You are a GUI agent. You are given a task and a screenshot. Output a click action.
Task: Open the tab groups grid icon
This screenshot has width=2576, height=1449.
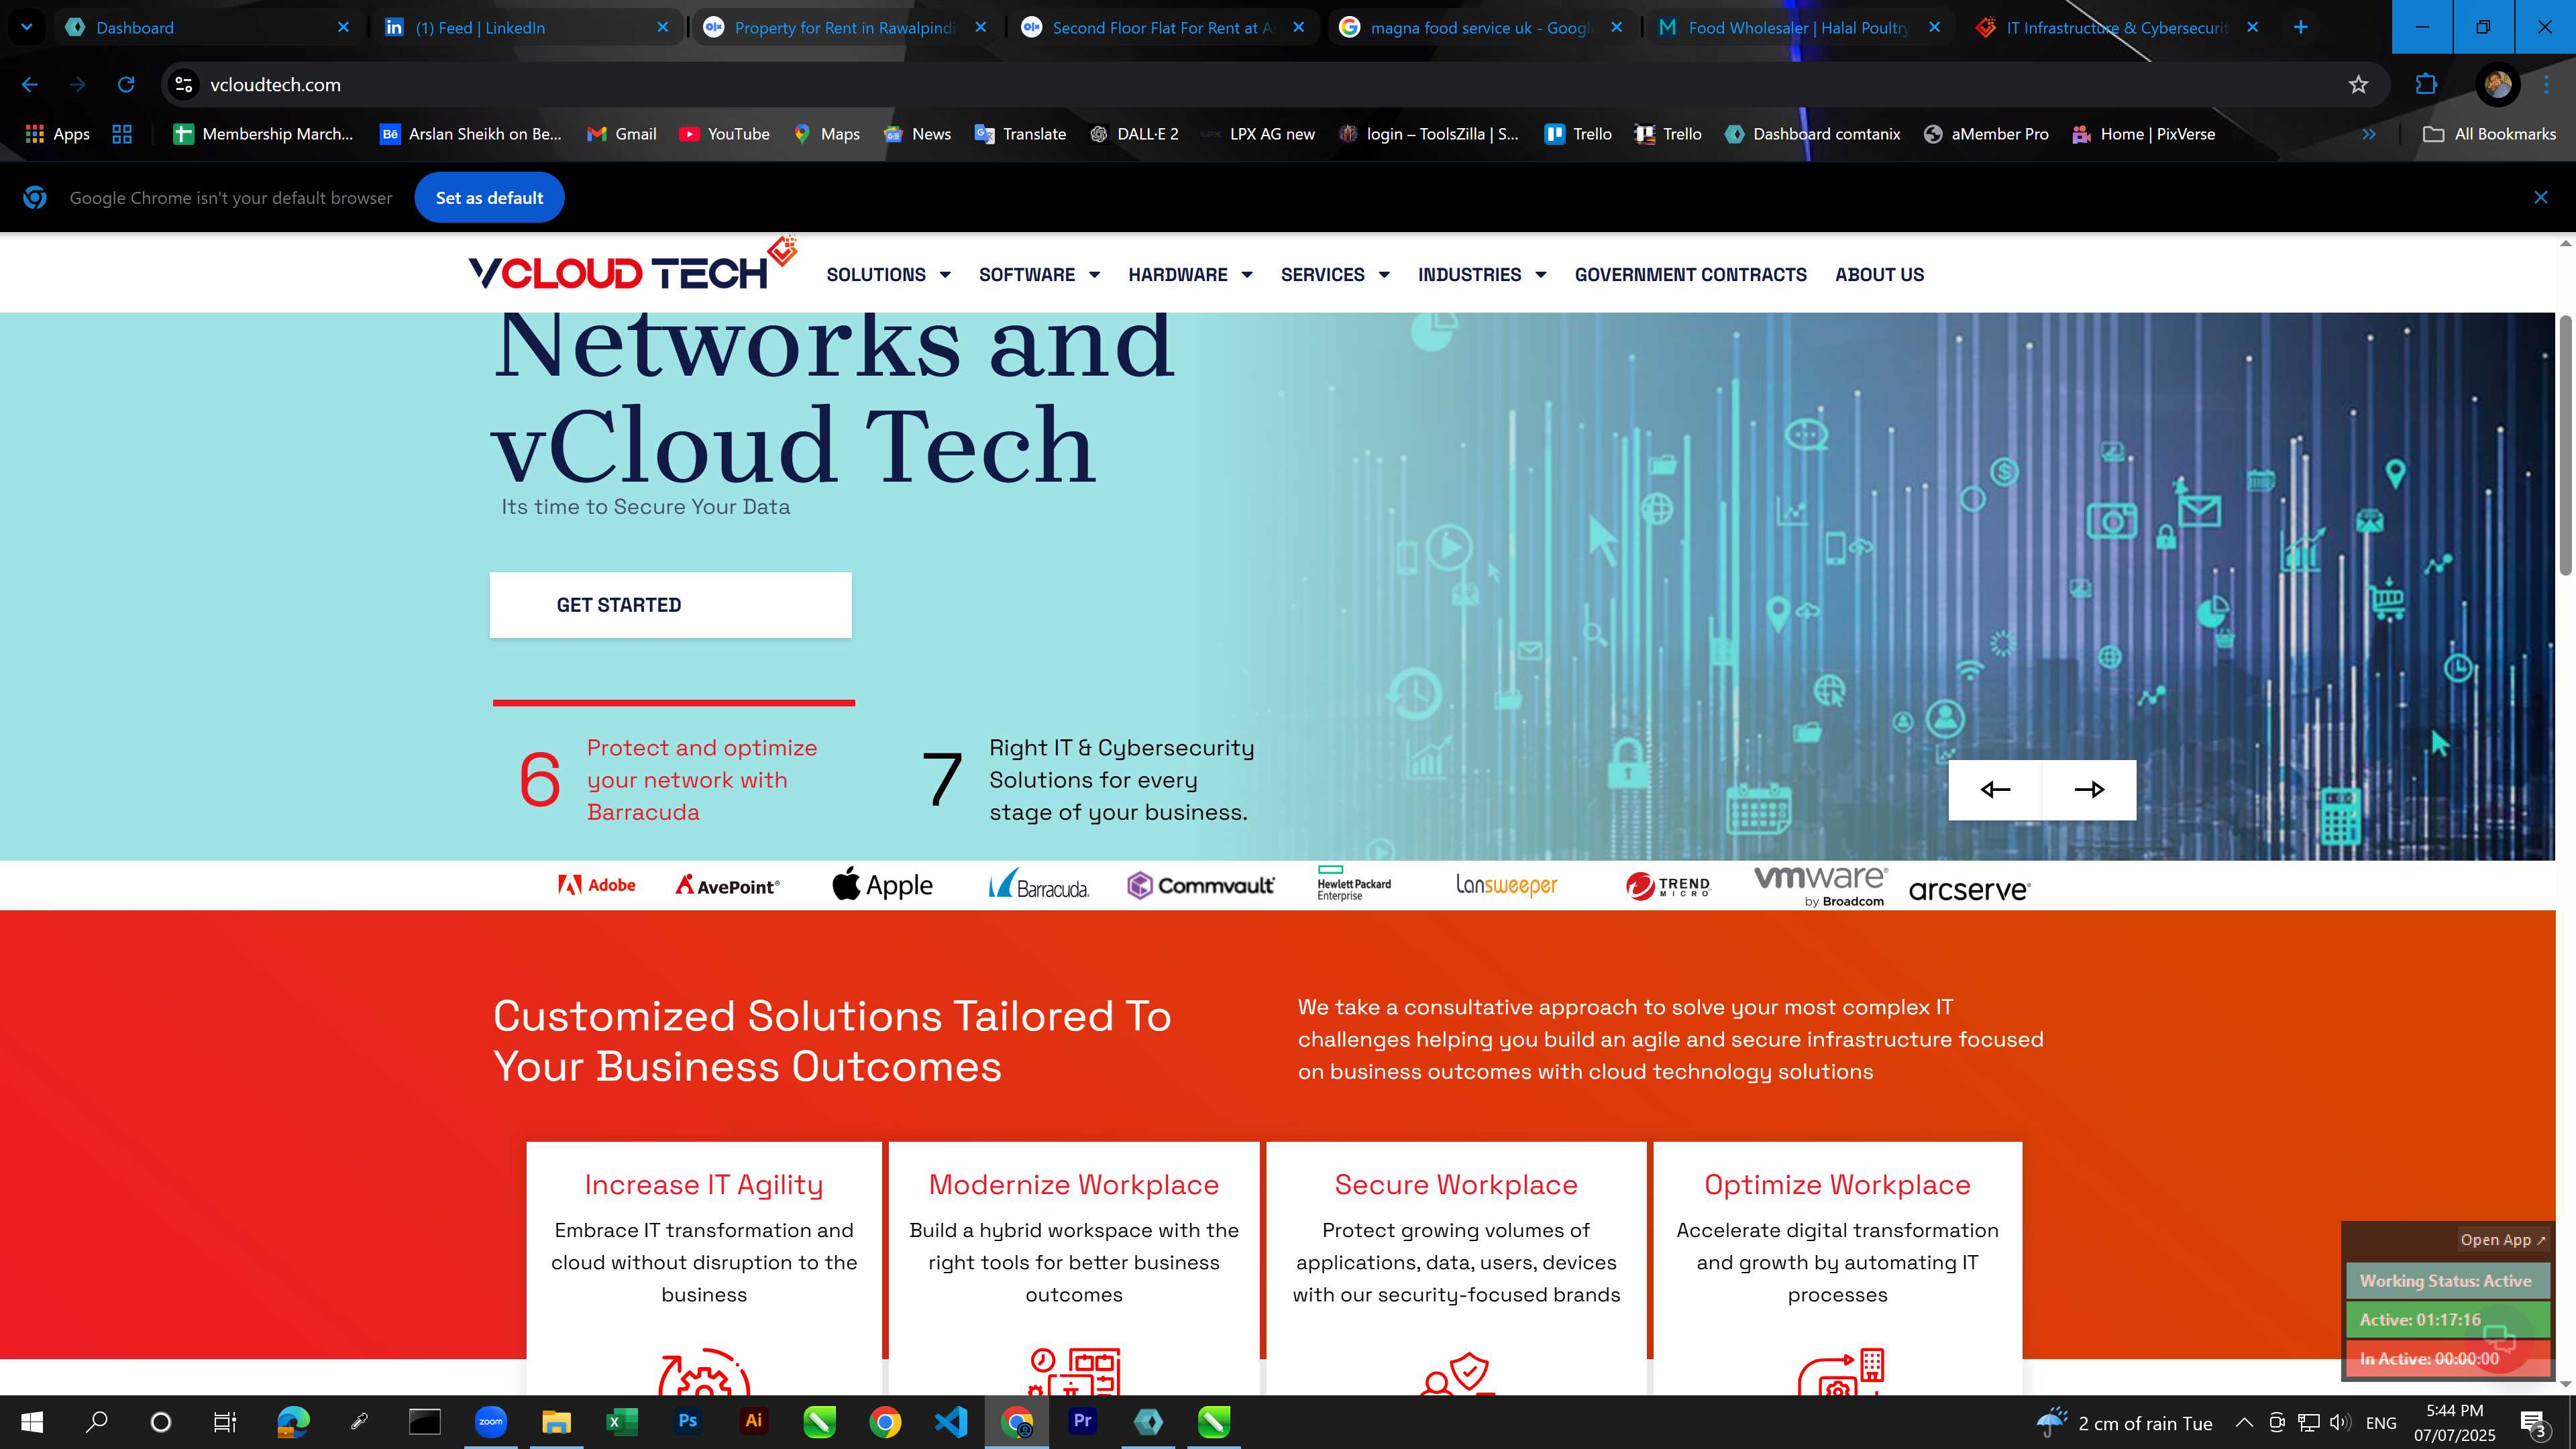point(122,134)
